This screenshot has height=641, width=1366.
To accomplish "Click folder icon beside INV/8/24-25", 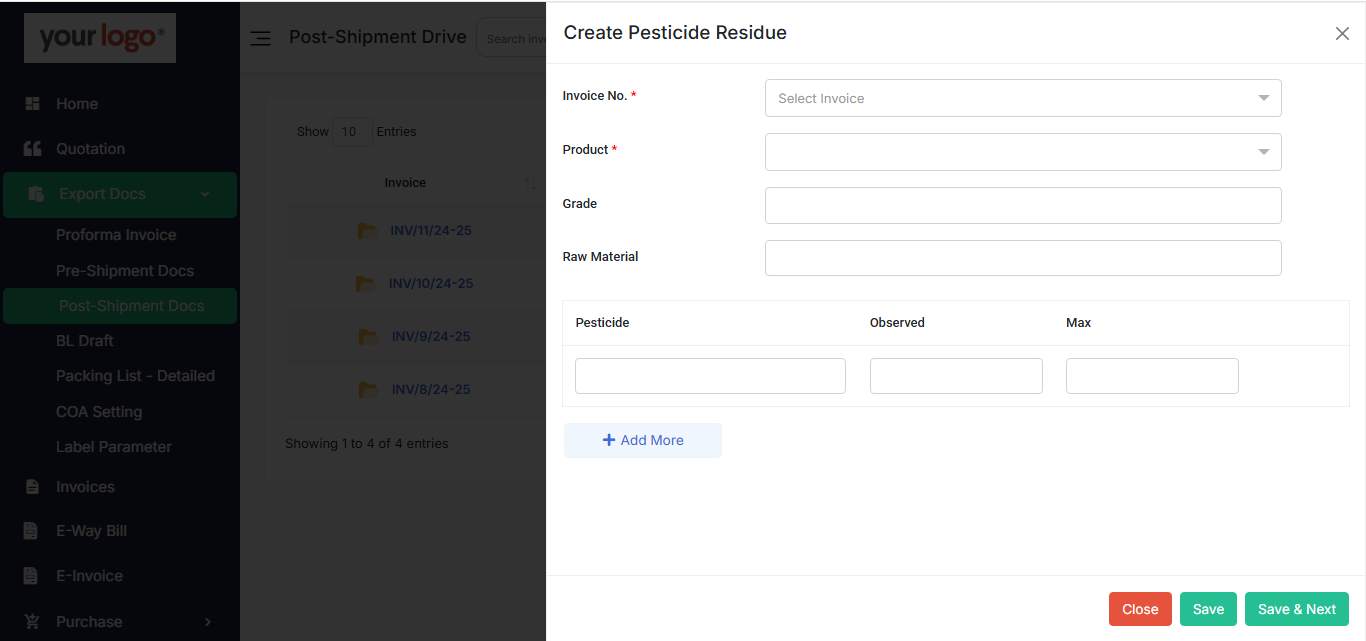I will coord(369,390).
